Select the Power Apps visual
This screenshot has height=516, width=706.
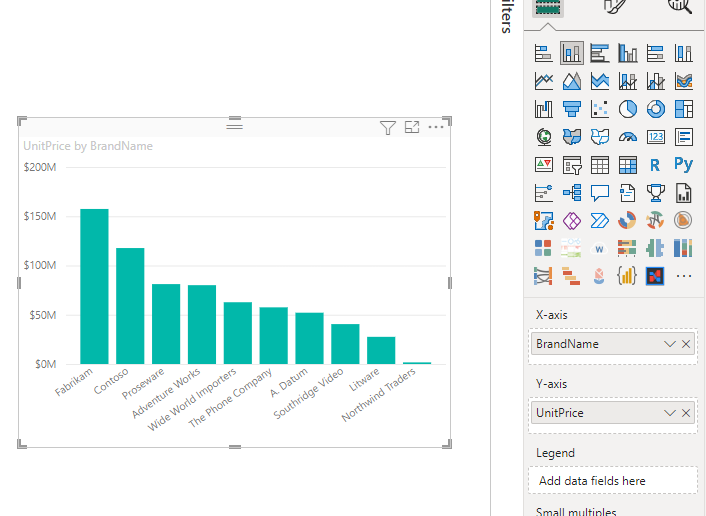[x=572, y=221]
